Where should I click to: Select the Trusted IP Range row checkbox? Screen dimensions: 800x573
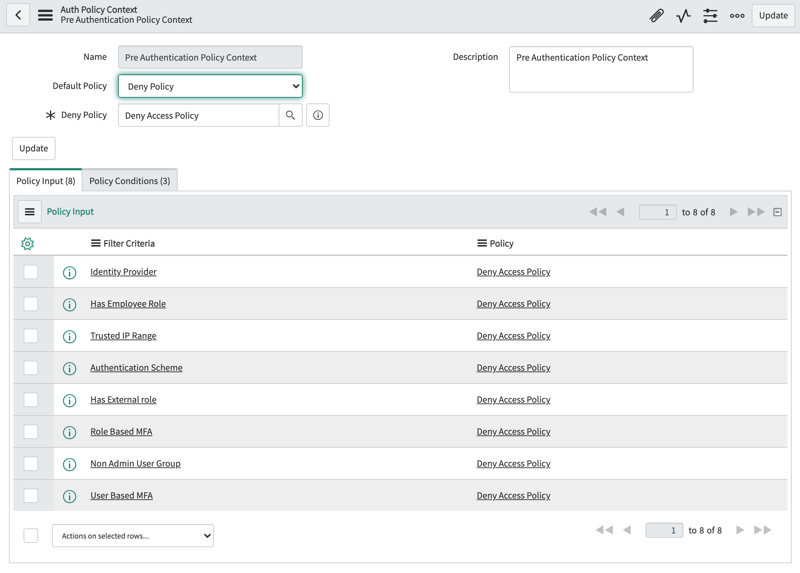(31, 336)
